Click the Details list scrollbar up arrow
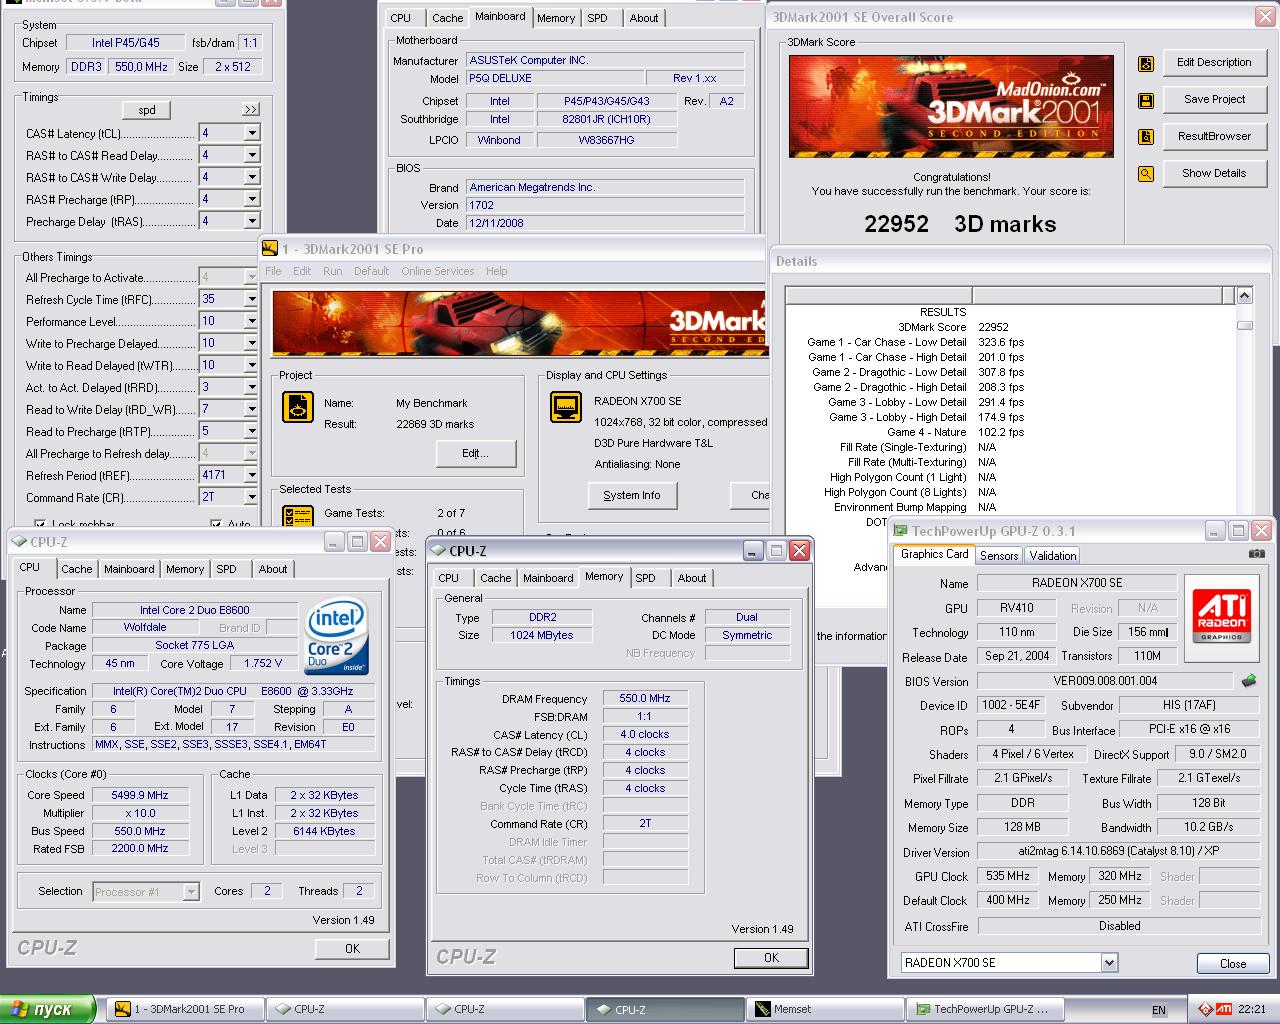Screen dimensions: 1280x1024 click(x=1244, y=295)
